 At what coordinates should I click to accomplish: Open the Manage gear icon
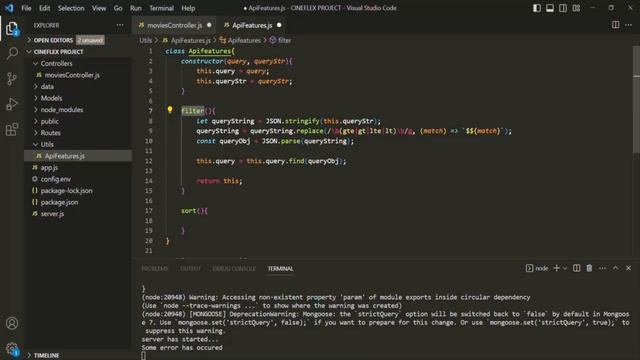tap(12, 349)
